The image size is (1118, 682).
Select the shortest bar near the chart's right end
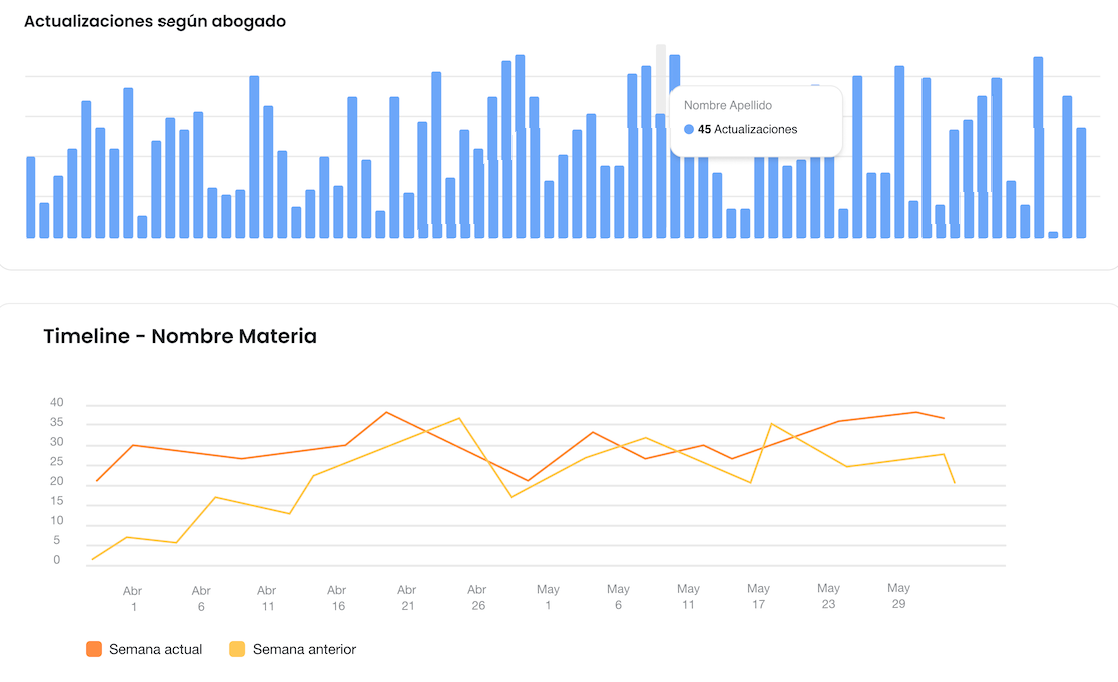tap(1053, 233)
